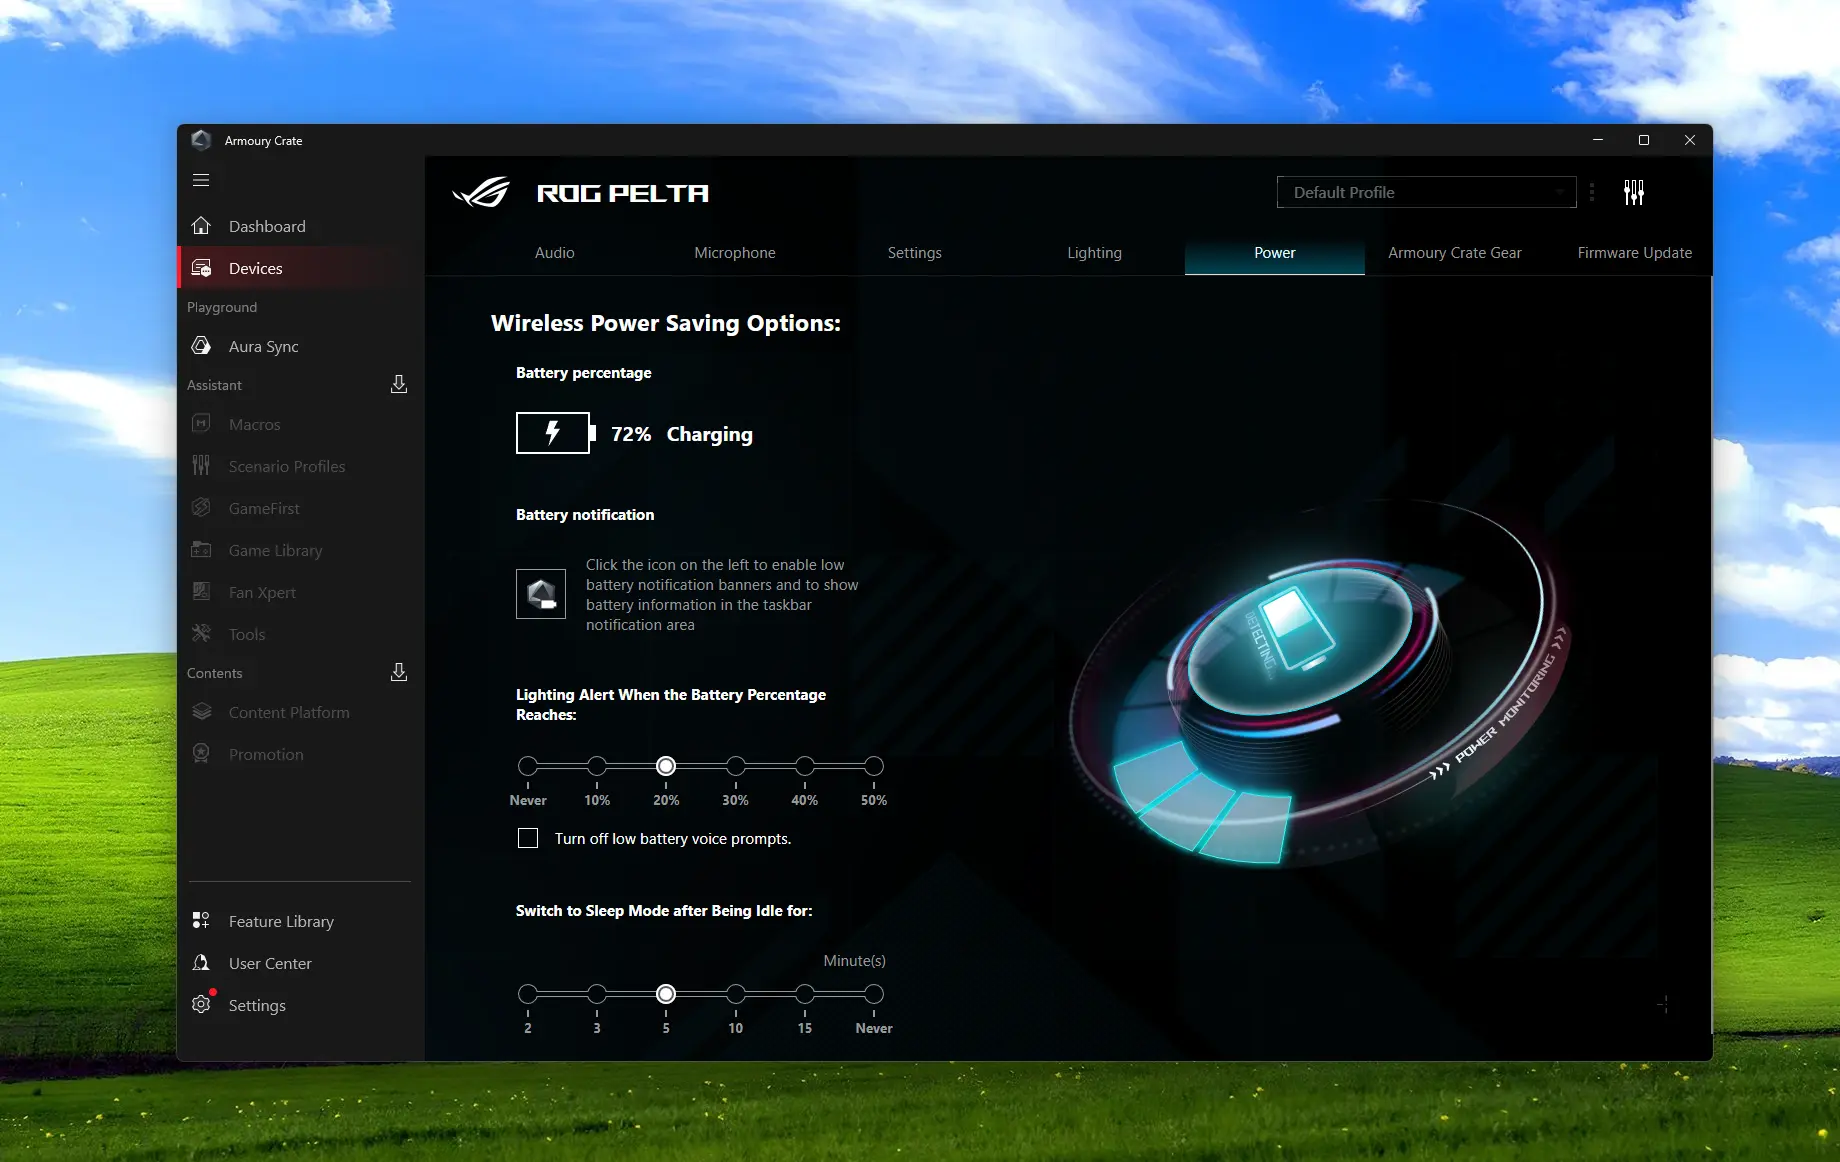Set lighting alert to Never
Screen dimensions: 1840x1162
pyautogui.click(x=528, y=766)
